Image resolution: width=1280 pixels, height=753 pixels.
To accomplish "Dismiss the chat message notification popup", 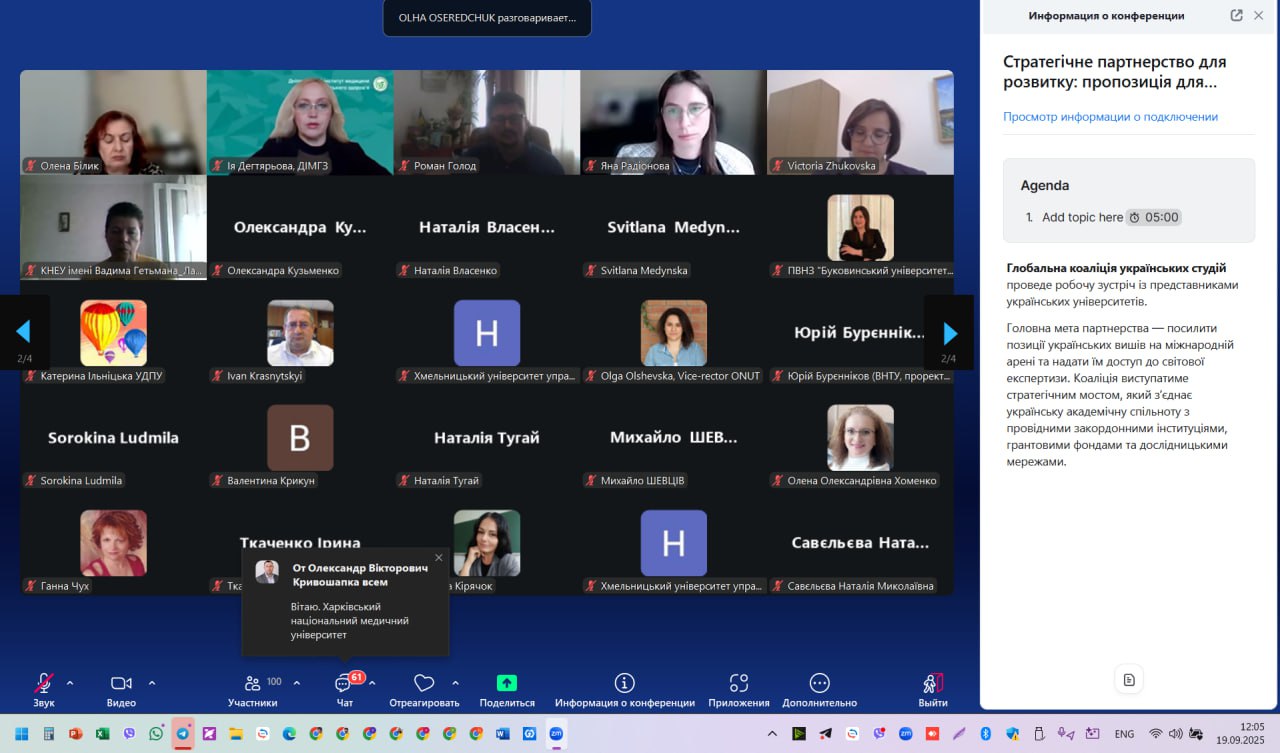I will (x=438, y=558).
